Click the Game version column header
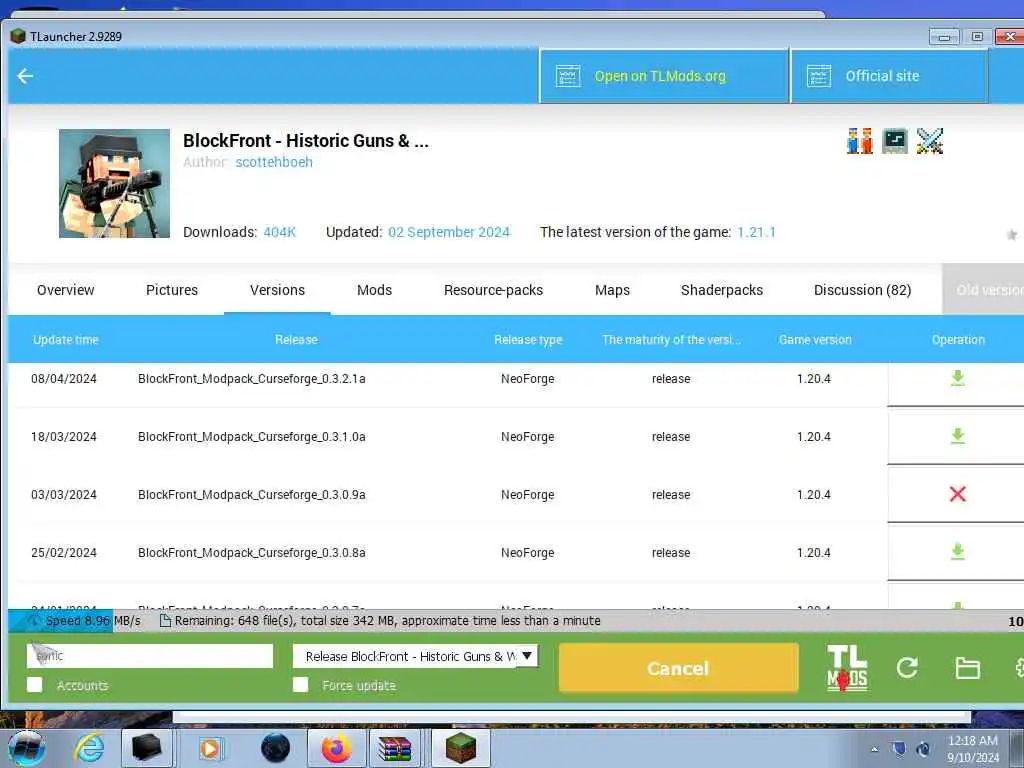1024x768 pixels. (815, 340)
